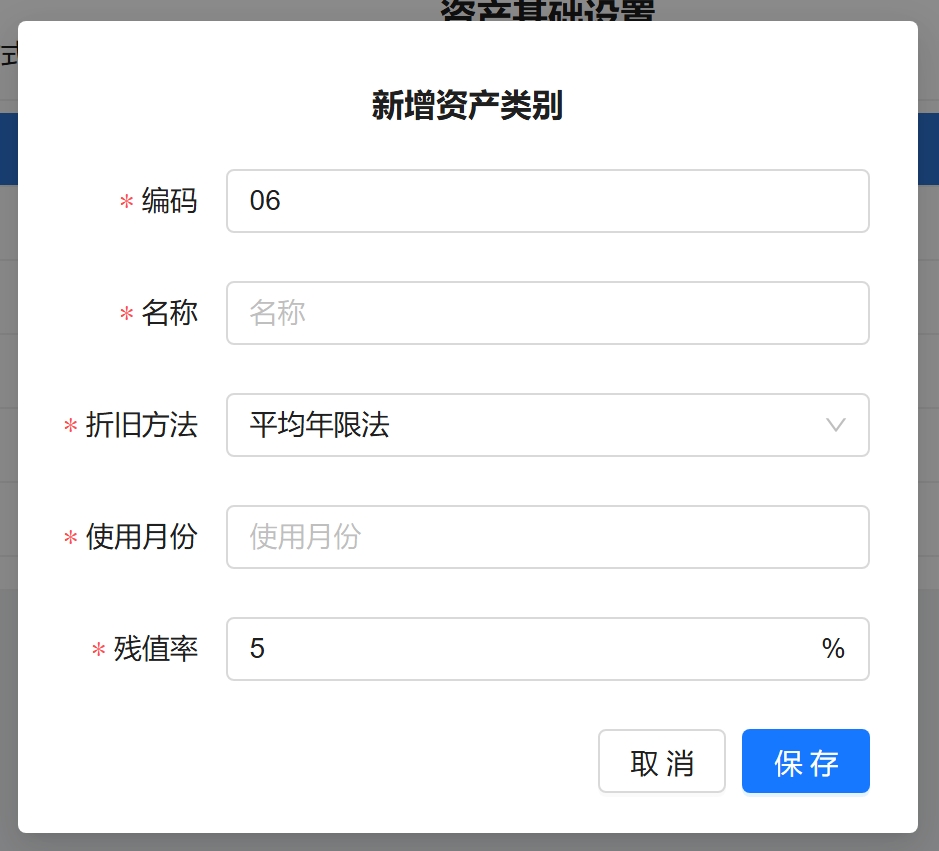This screenshot has width=939, height=851.
Task: Focus the 使用月份 input field
Action: [547, 537]
